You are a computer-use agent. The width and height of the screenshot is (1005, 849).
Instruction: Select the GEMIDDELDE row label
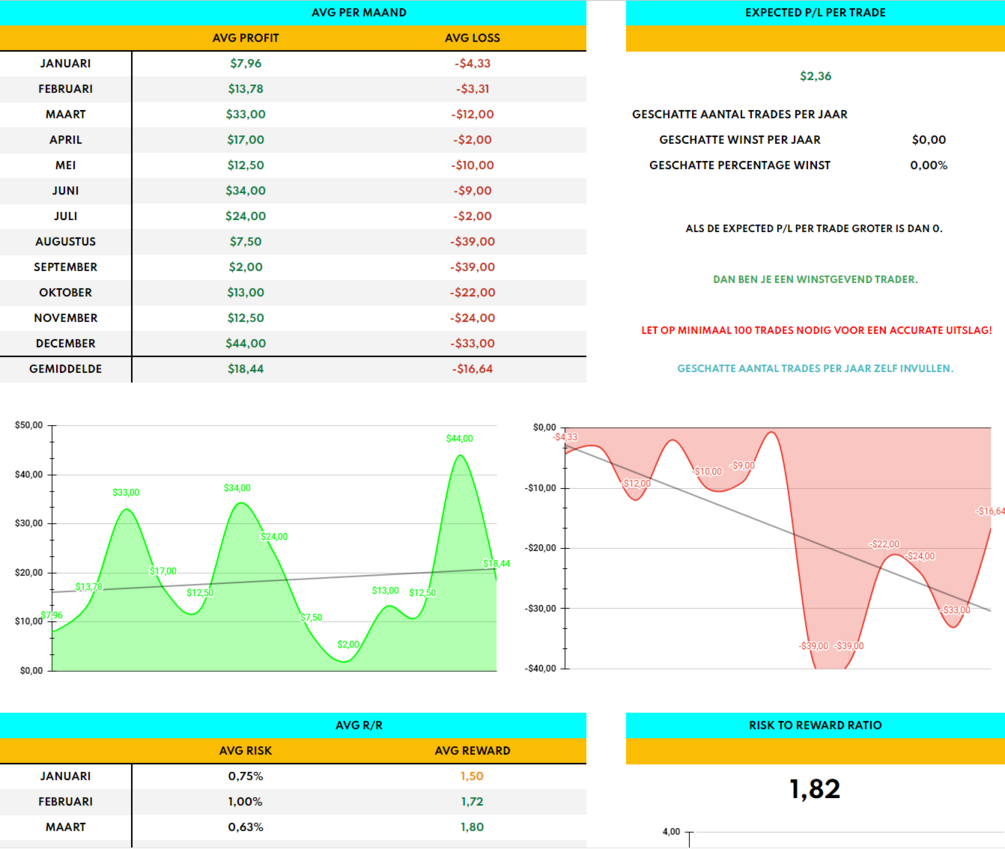[65, 369]
